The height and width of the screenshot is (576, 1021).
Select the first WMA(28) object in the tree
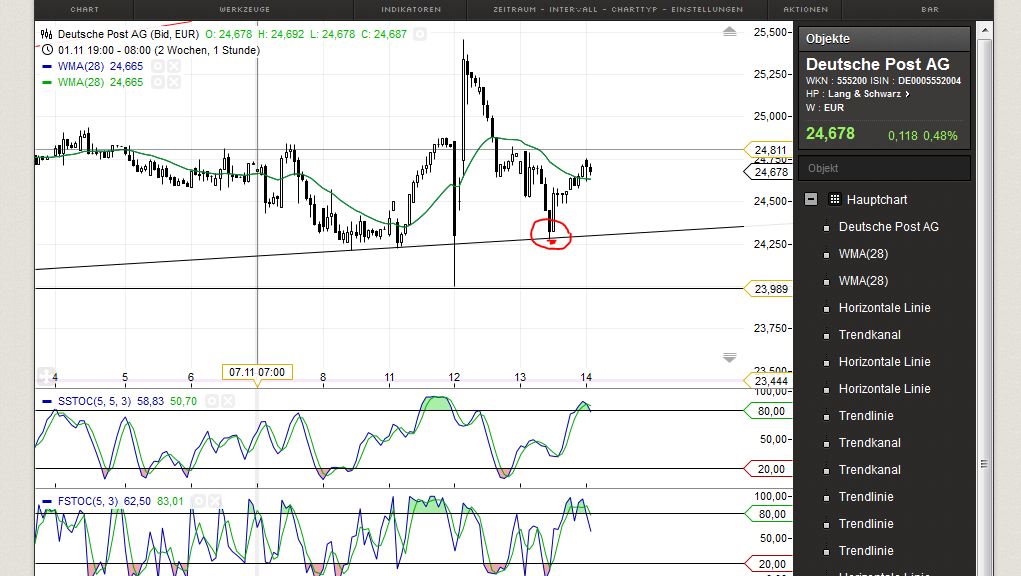863,254
